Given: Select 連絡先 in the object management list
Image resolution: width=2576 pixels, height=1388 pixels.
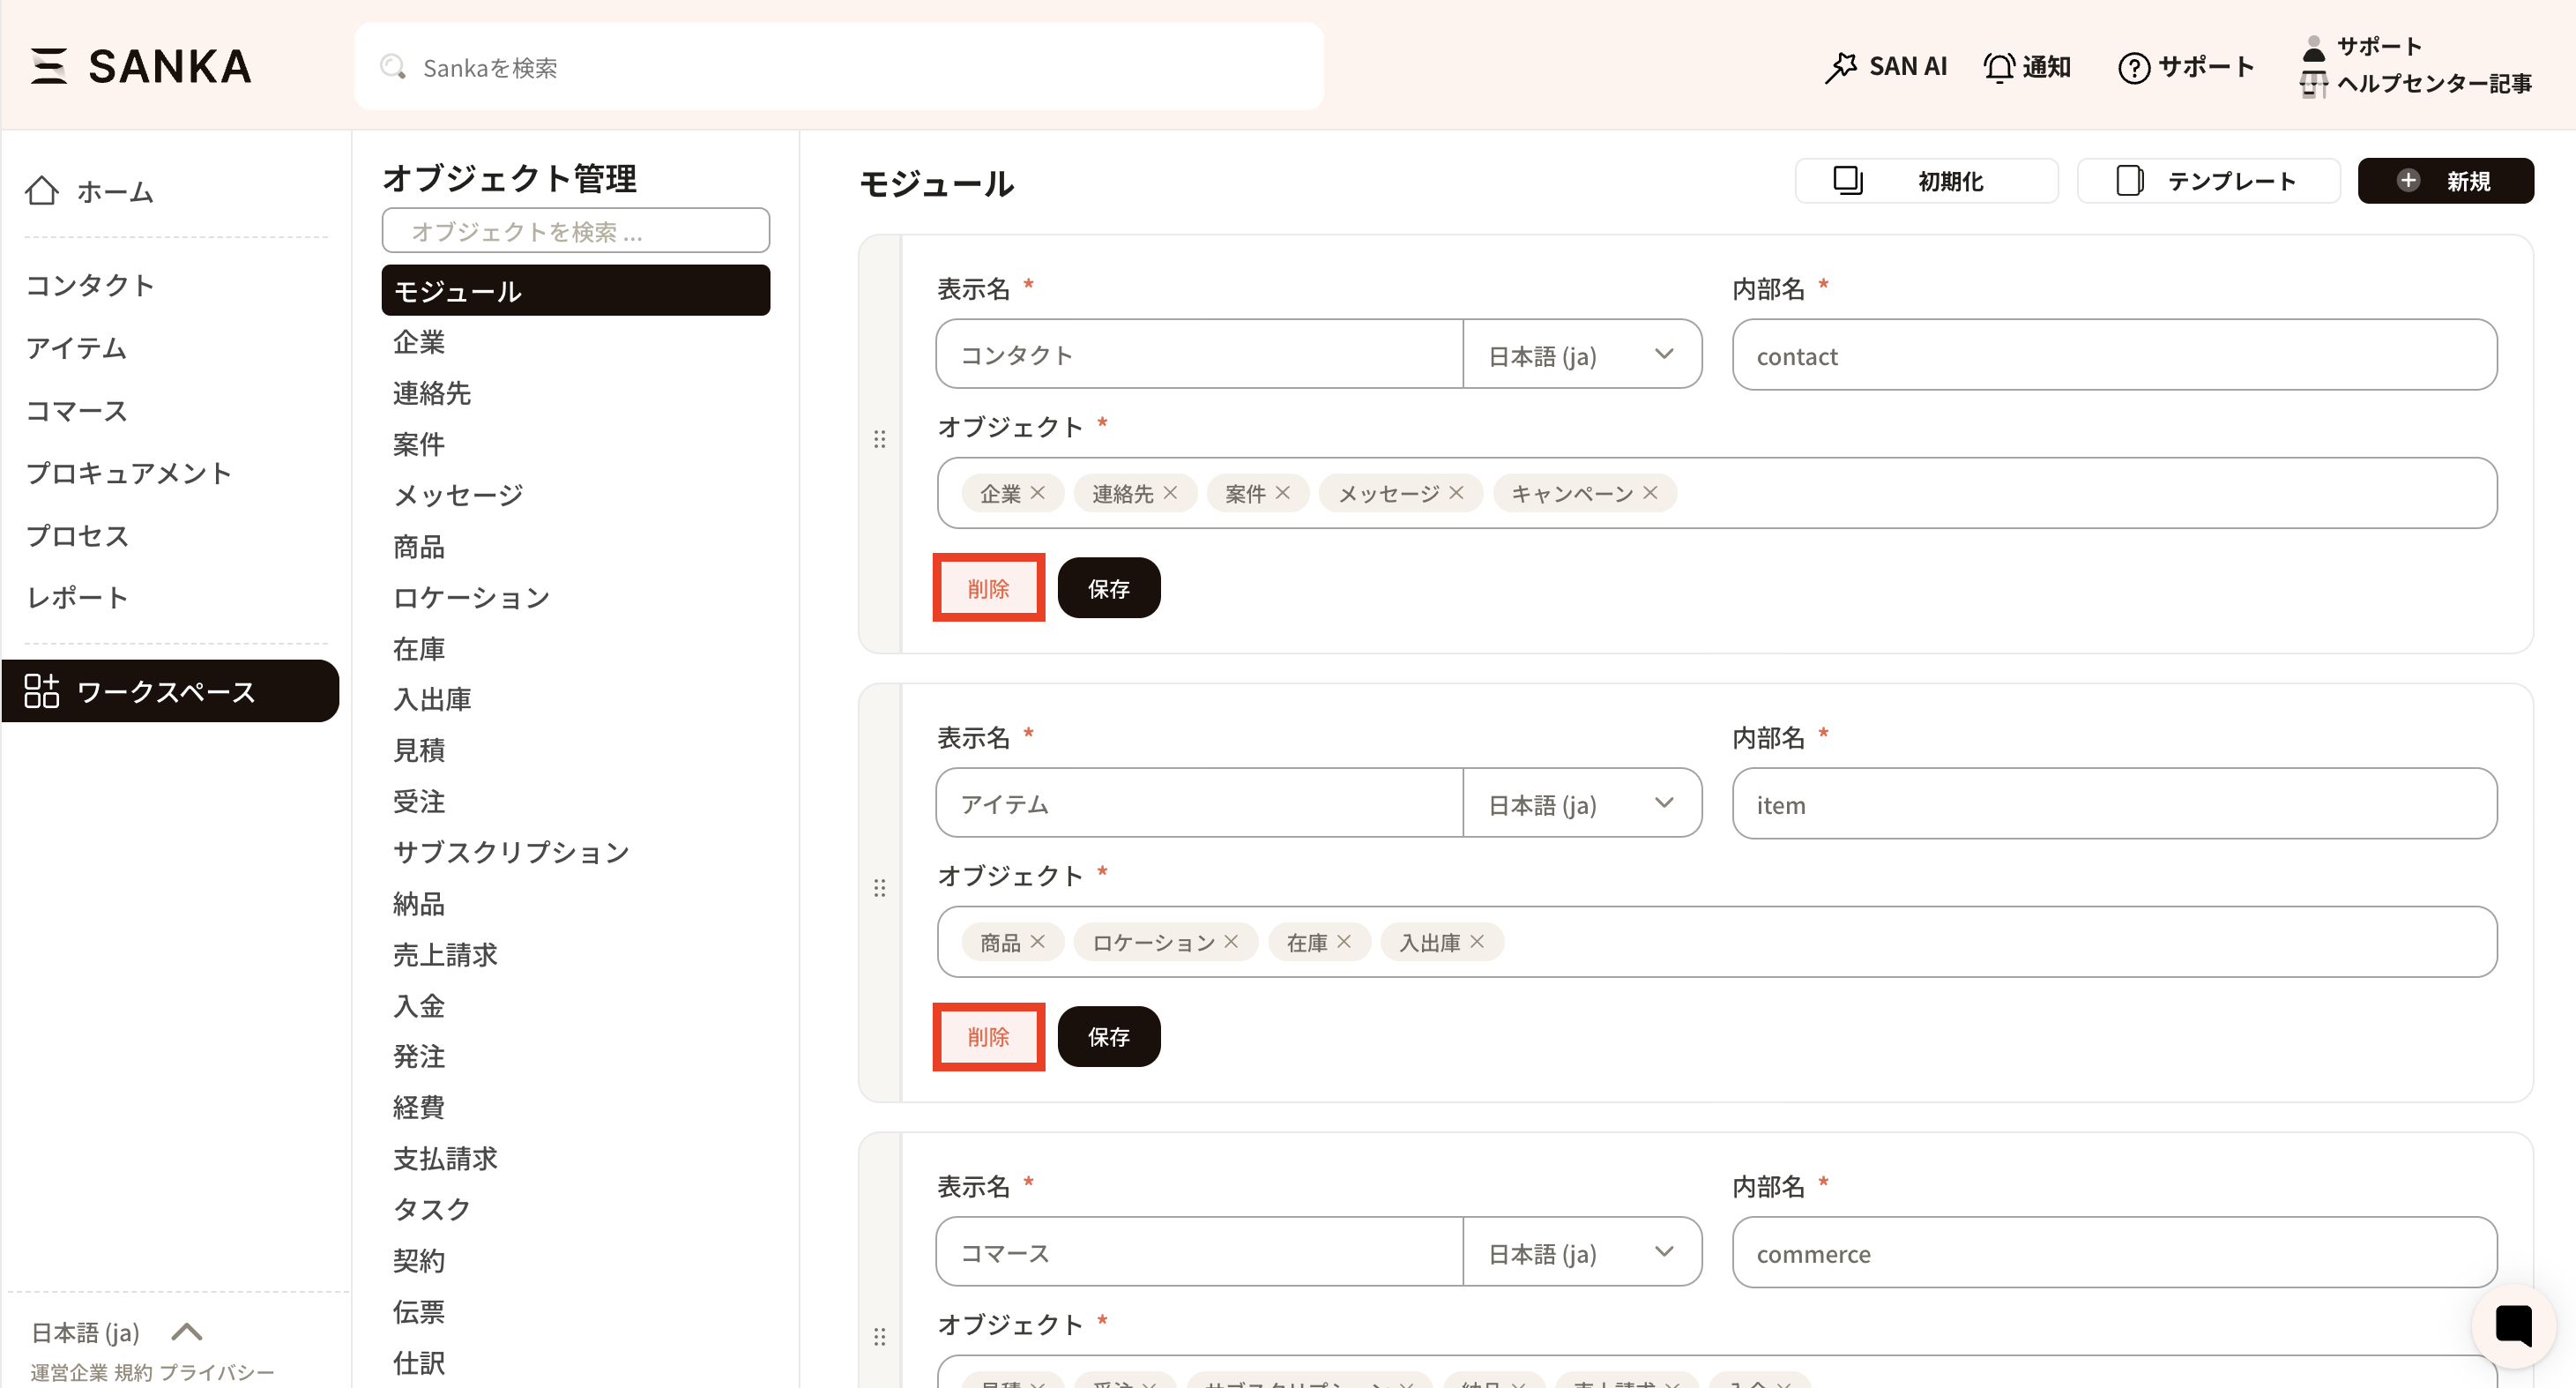Looking at the screenshot, I should 431,393.
